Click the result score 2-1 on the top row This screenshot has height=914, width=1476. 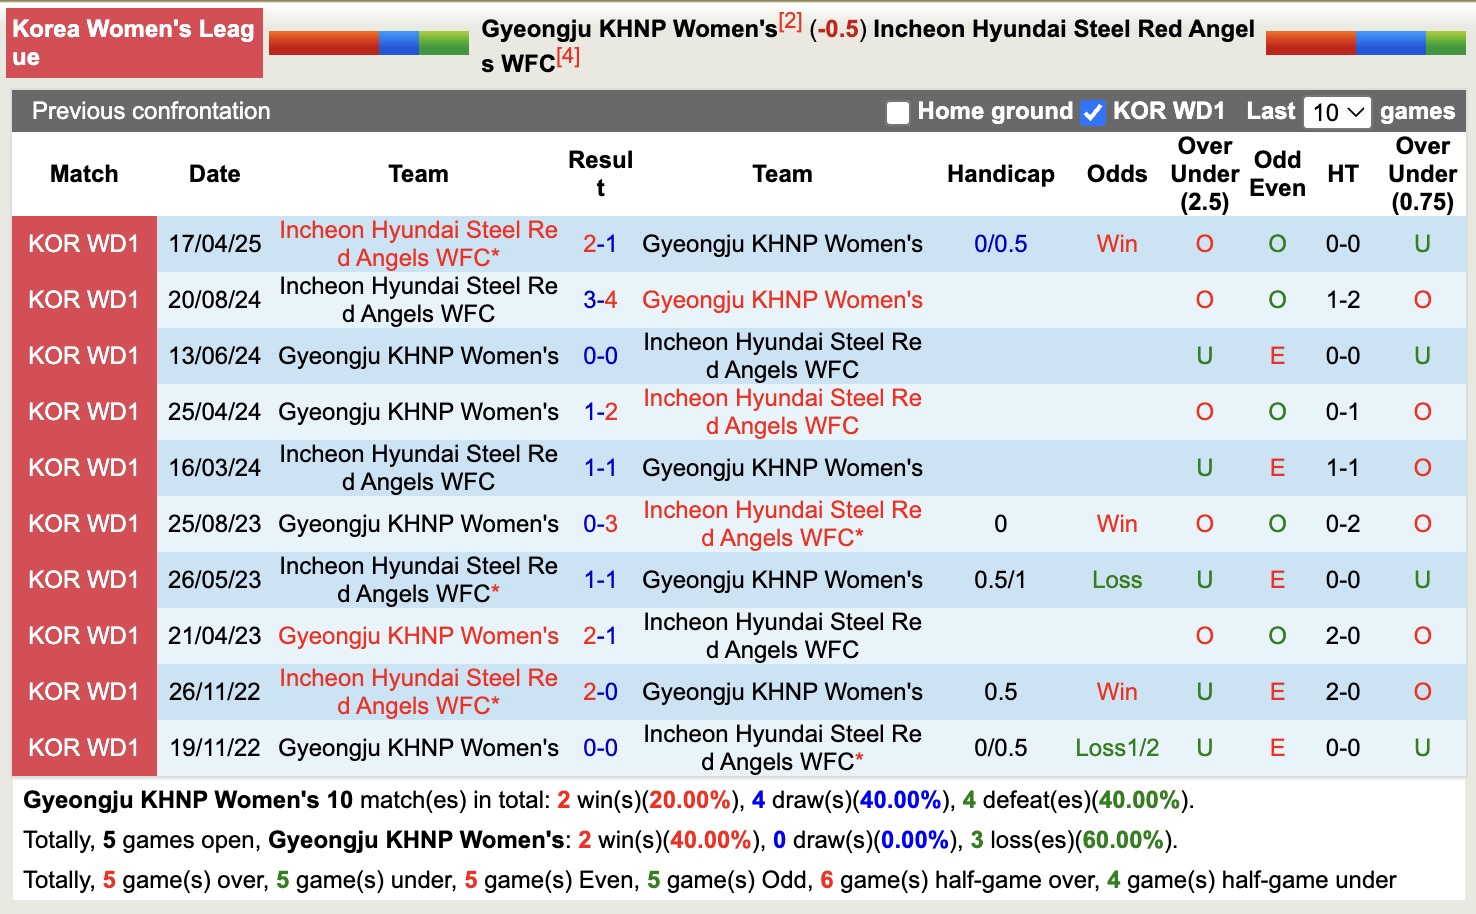pos(600,243)
